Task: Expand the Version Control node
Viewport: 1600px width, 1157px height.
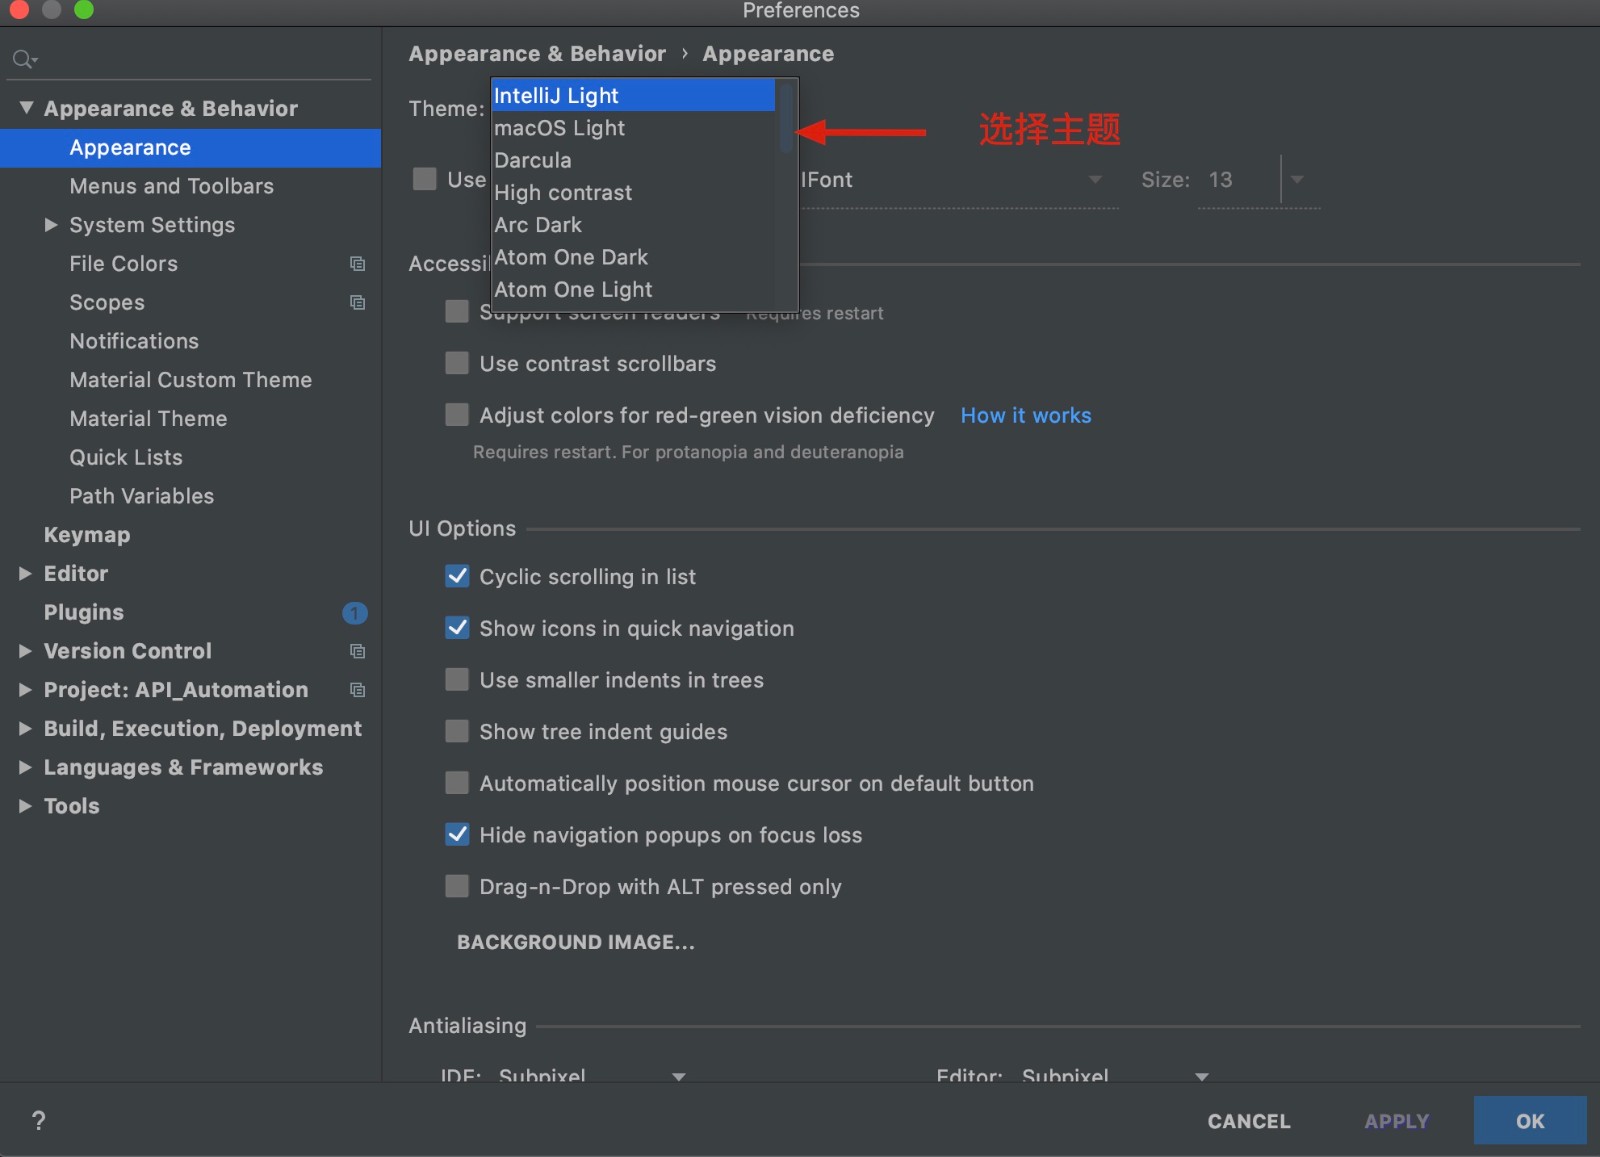Action: pos(26,651)
